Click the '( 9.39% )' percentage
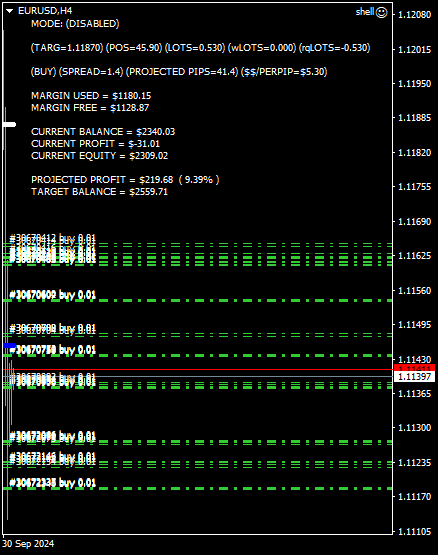The width and height of the screenshot is (438, 555). (x=199, y=180)
